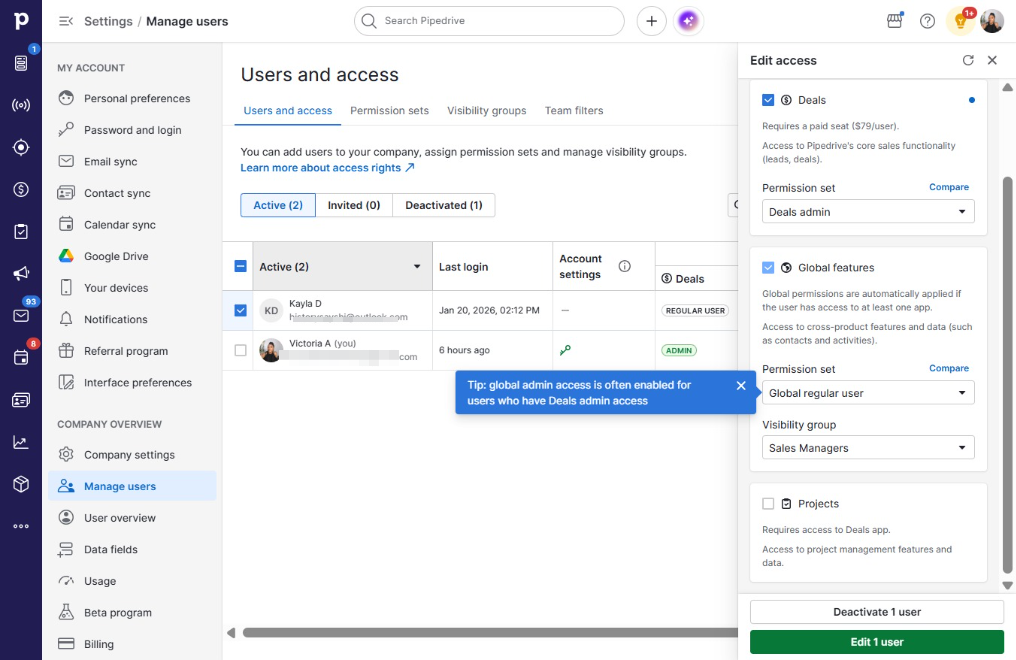Viewport: 1016px width, 660px height.
Task: Click Compare link for Deals permission set
Action: (949, 187)
